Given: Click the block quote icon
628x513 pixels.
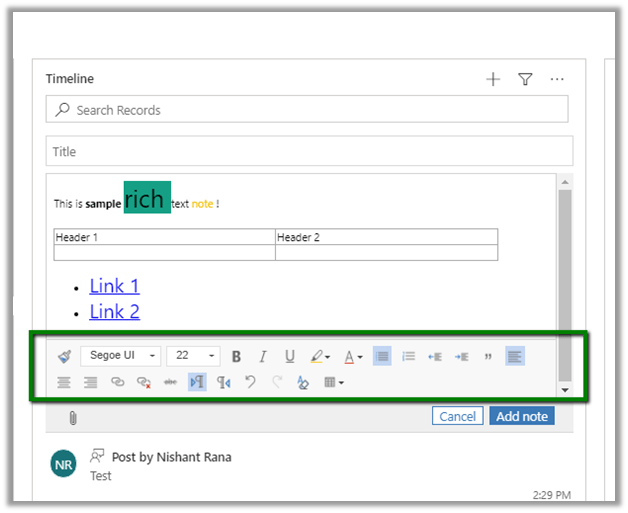Looking at the screenshot, I should point(487,356).
